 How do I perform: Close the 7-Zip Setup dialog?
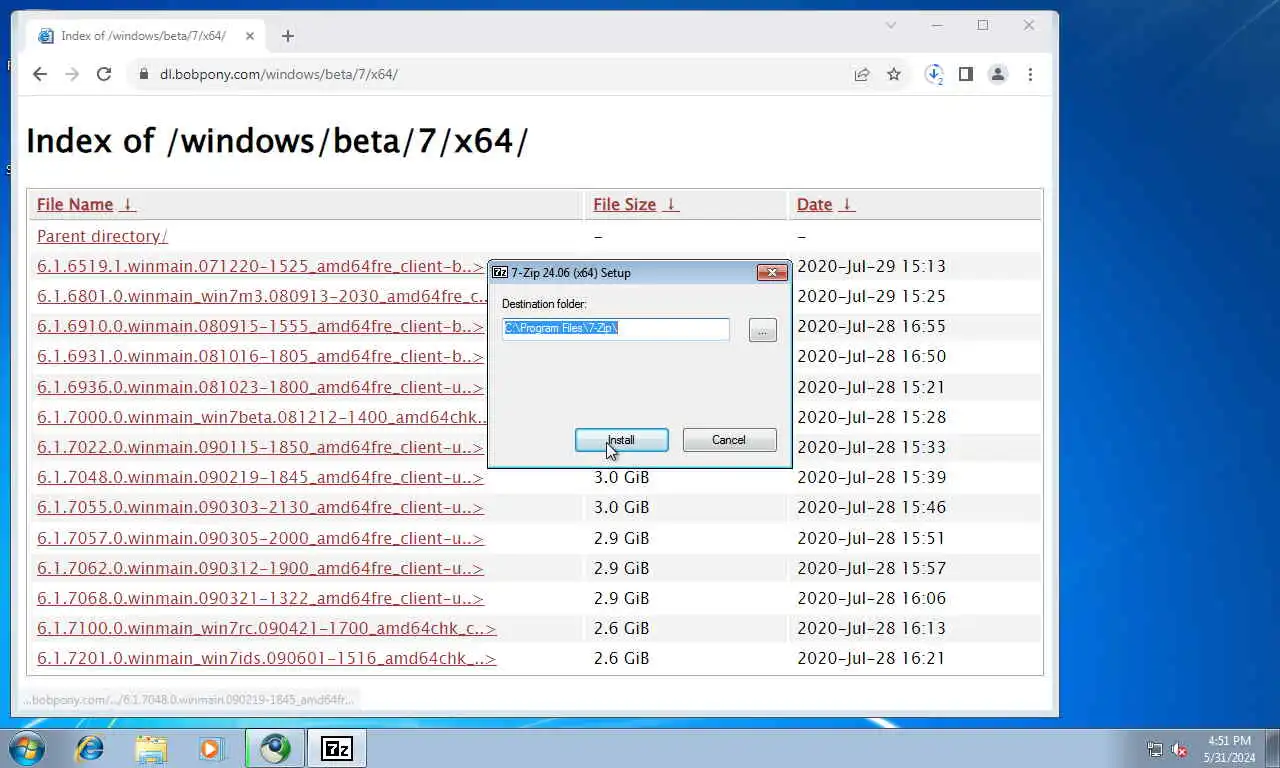pyautogui.click(x=771, y=272)
